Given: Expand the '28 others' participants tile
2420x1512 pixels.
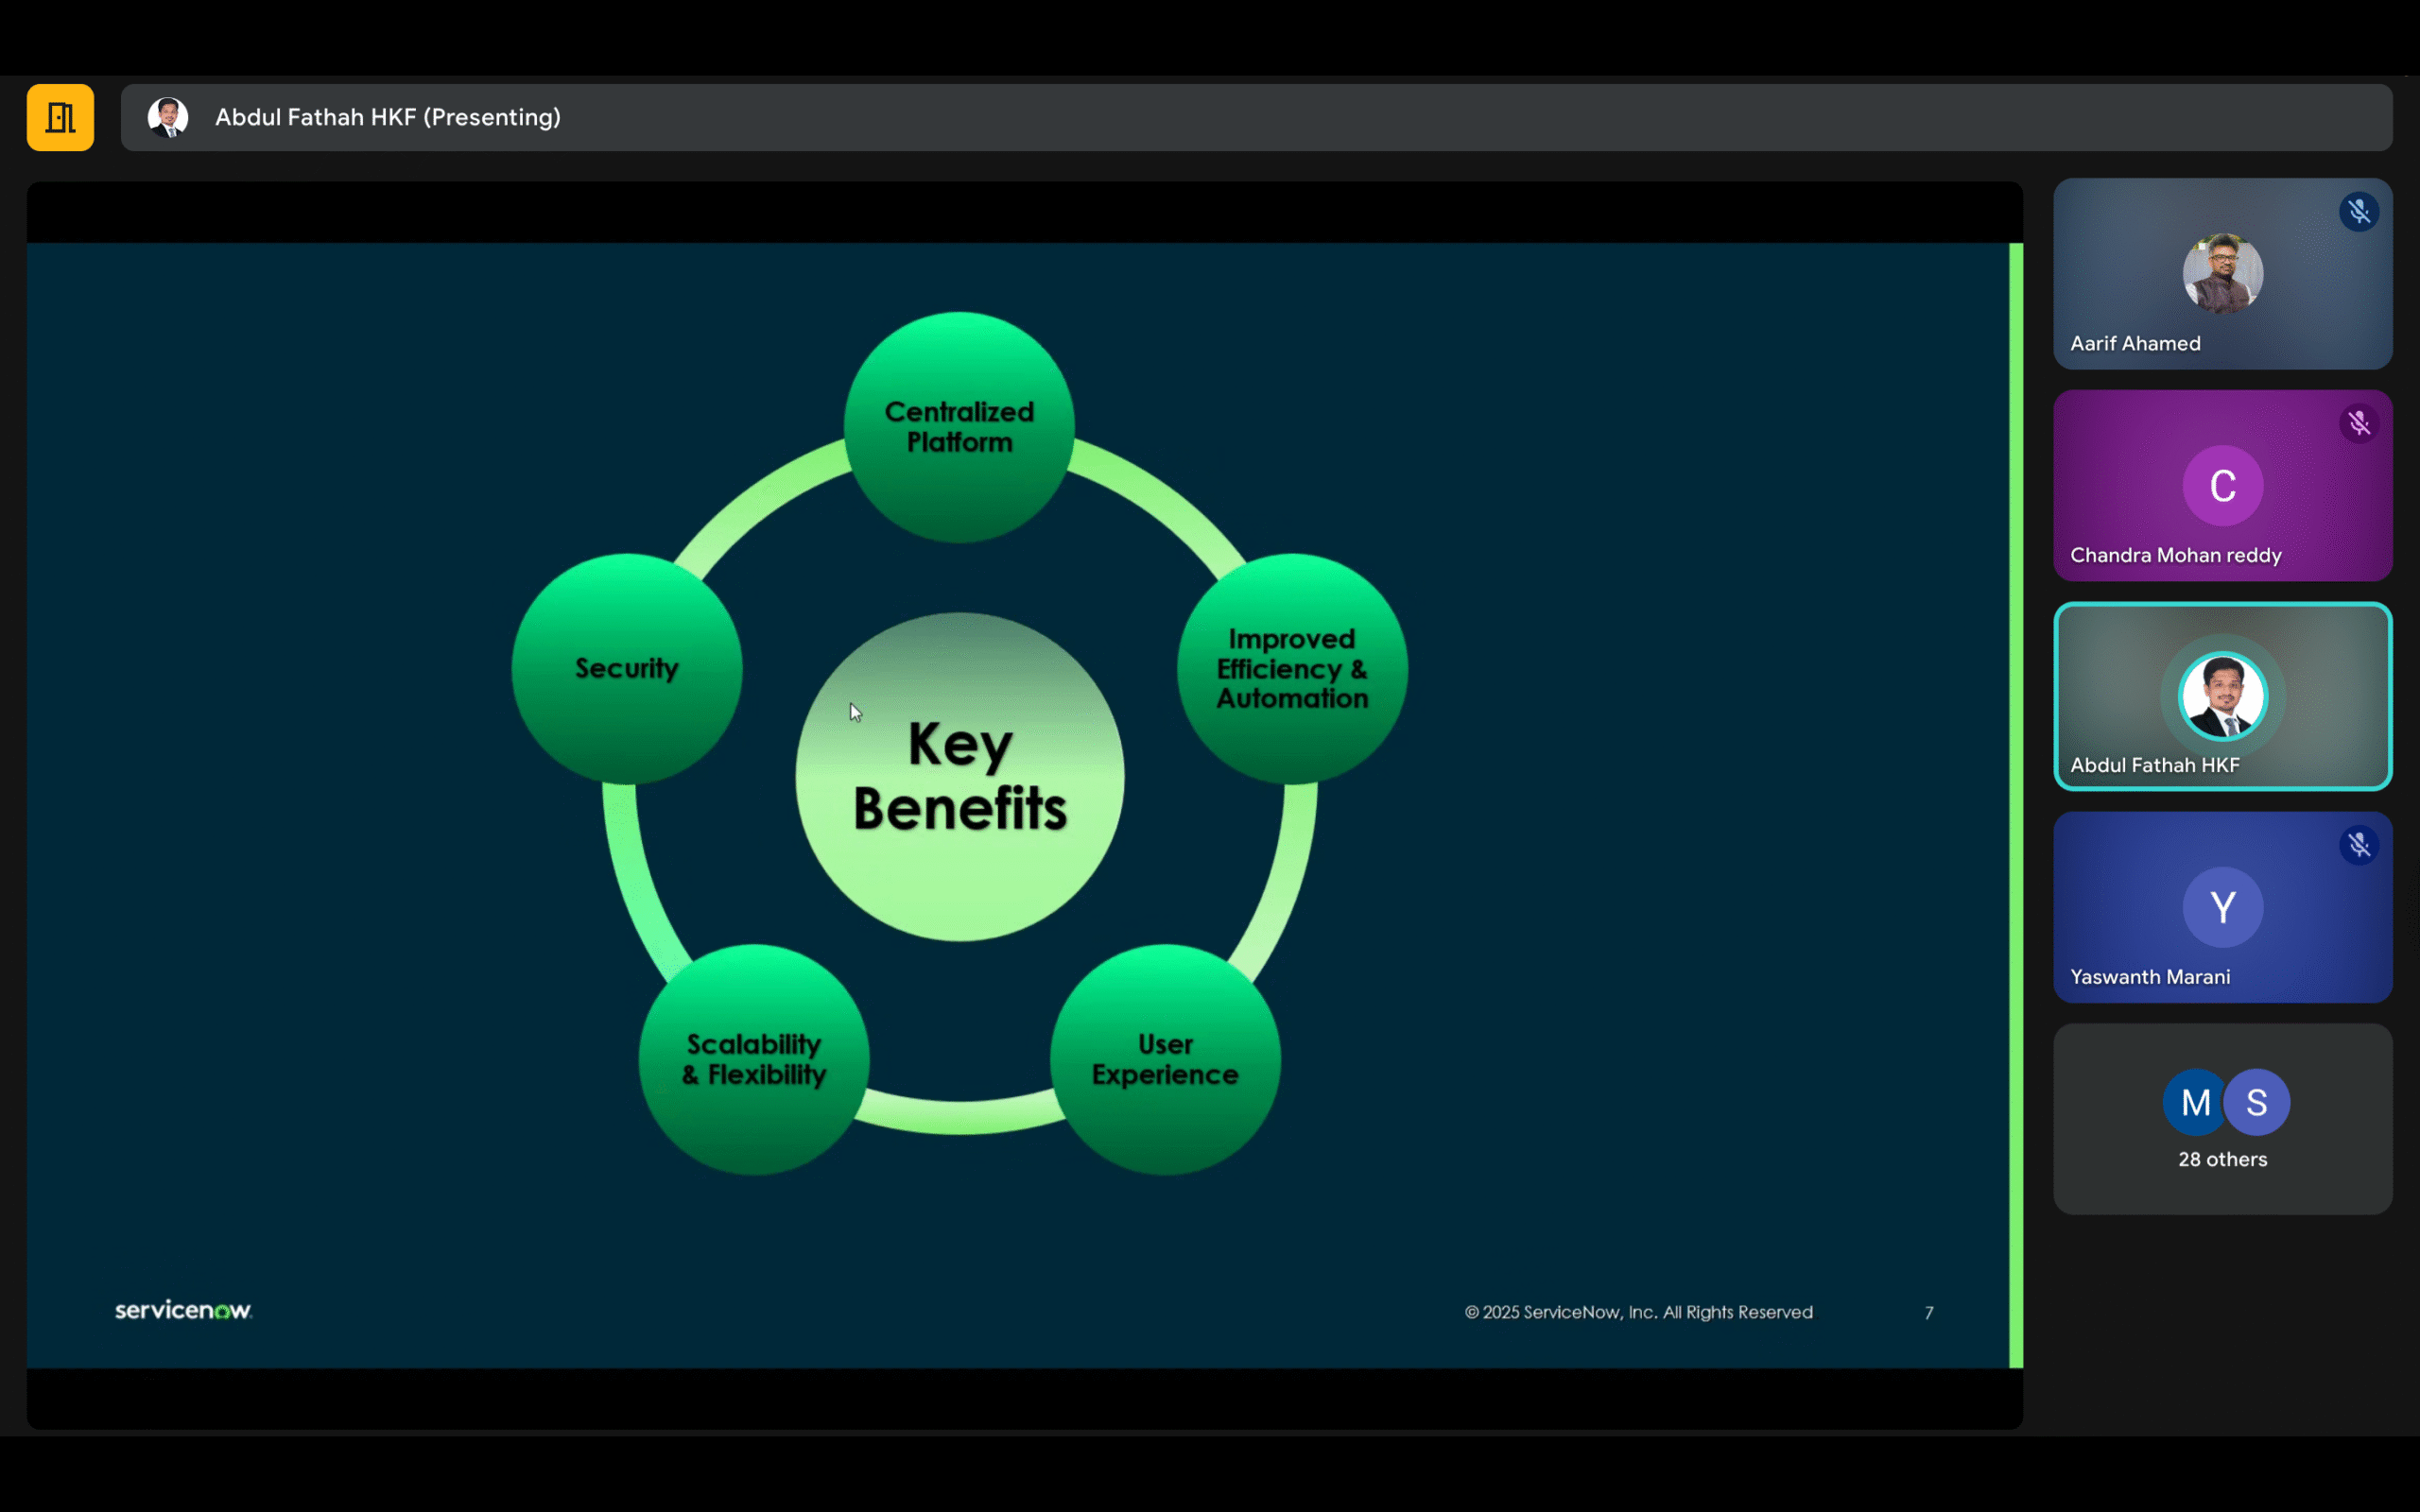Looking at the screenshot, I should click(x=2222, y=1119).
